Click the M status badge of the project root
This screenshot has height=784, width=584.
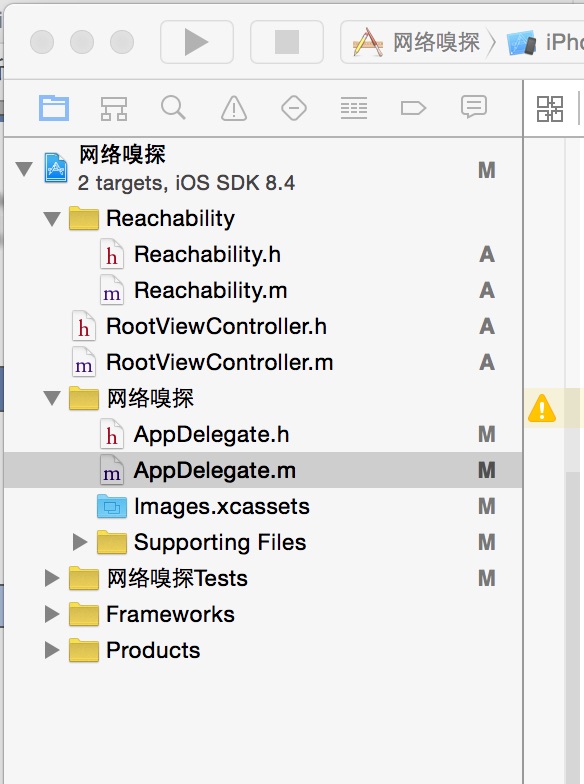[x=486, y=170]
